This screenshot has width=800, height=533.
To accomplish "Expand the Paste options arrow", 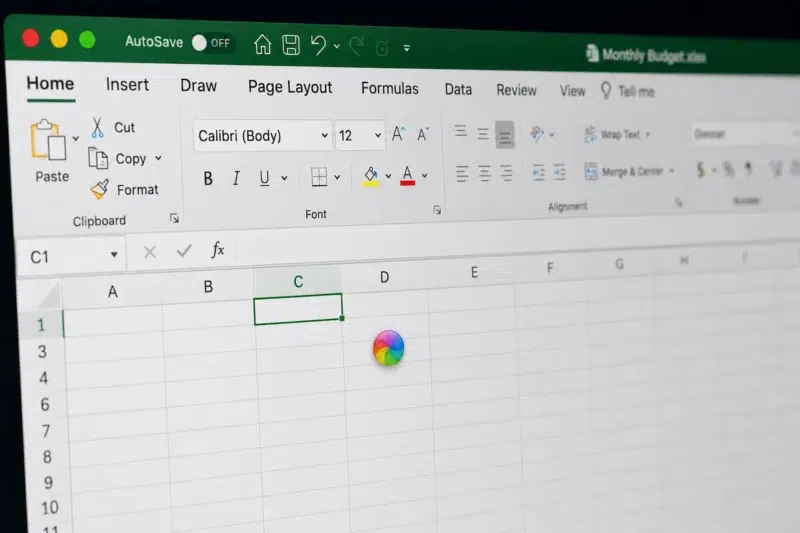I will (76, 138).
